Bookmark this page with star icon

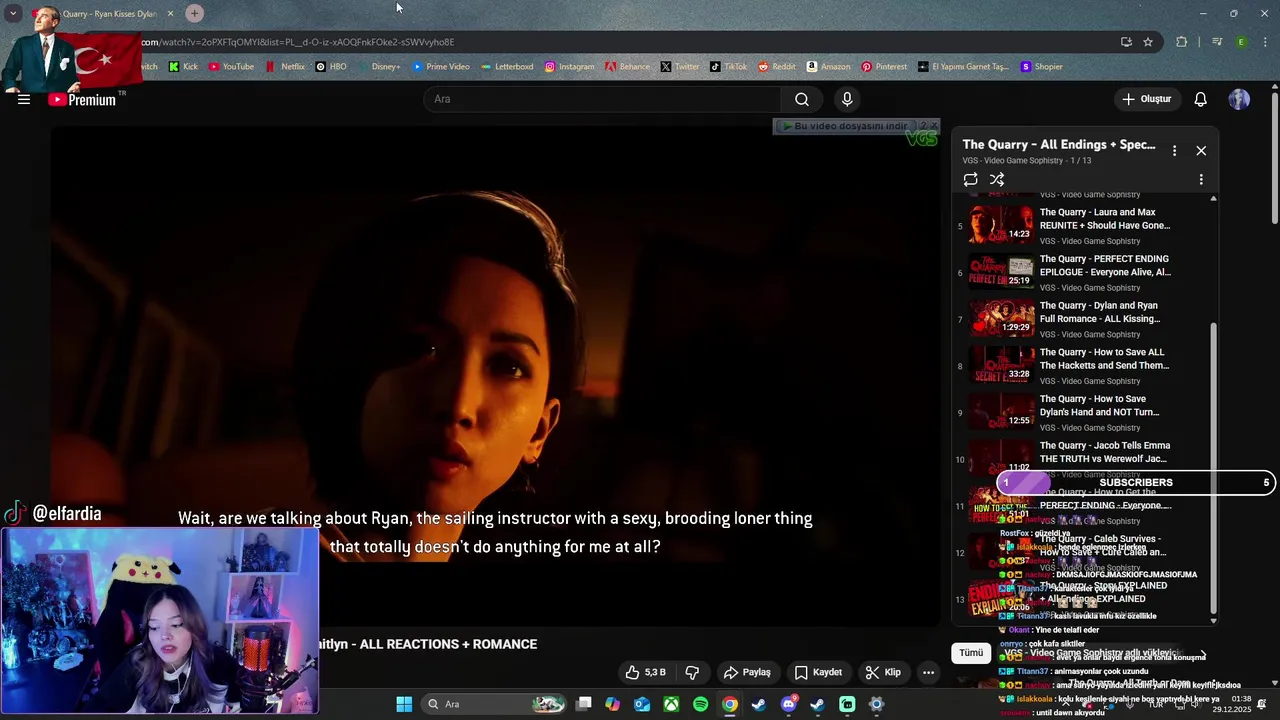tap(1148, 42)
